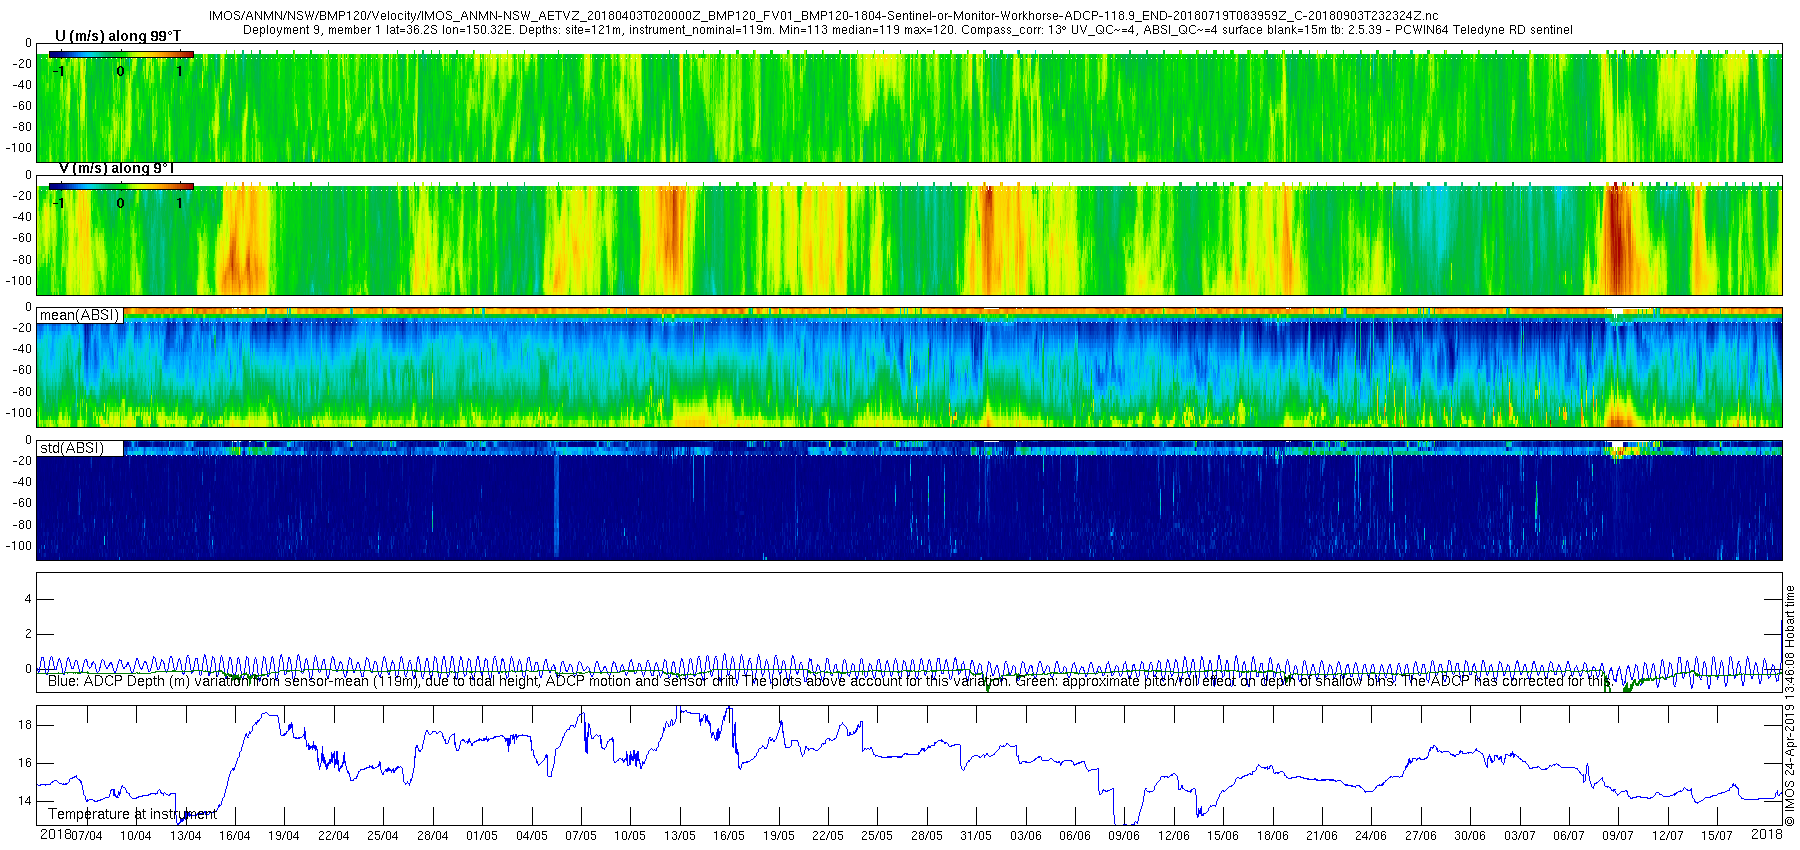Screen dimensions: 1800x850
Task: Click the 'U (m/s) along 99°T' label
Action: pos(118,36)
